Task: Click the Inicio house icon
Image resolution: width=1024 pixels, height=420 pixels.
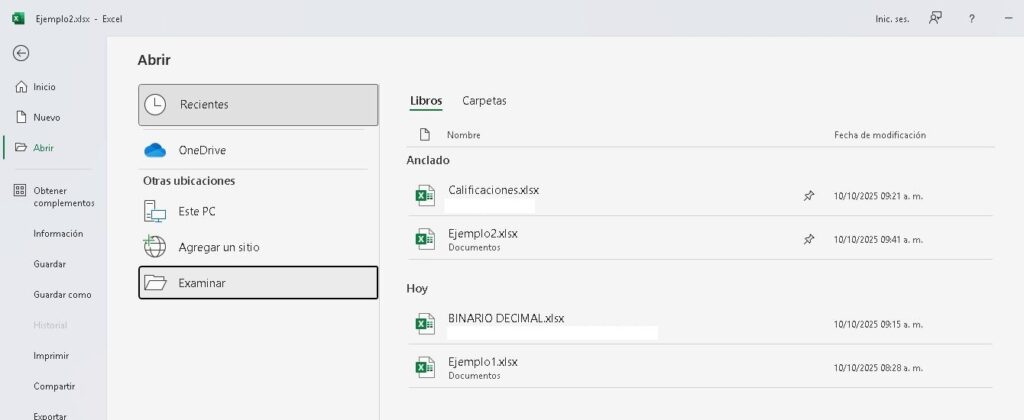Action: pyautogui.click(x=20, y=87)
